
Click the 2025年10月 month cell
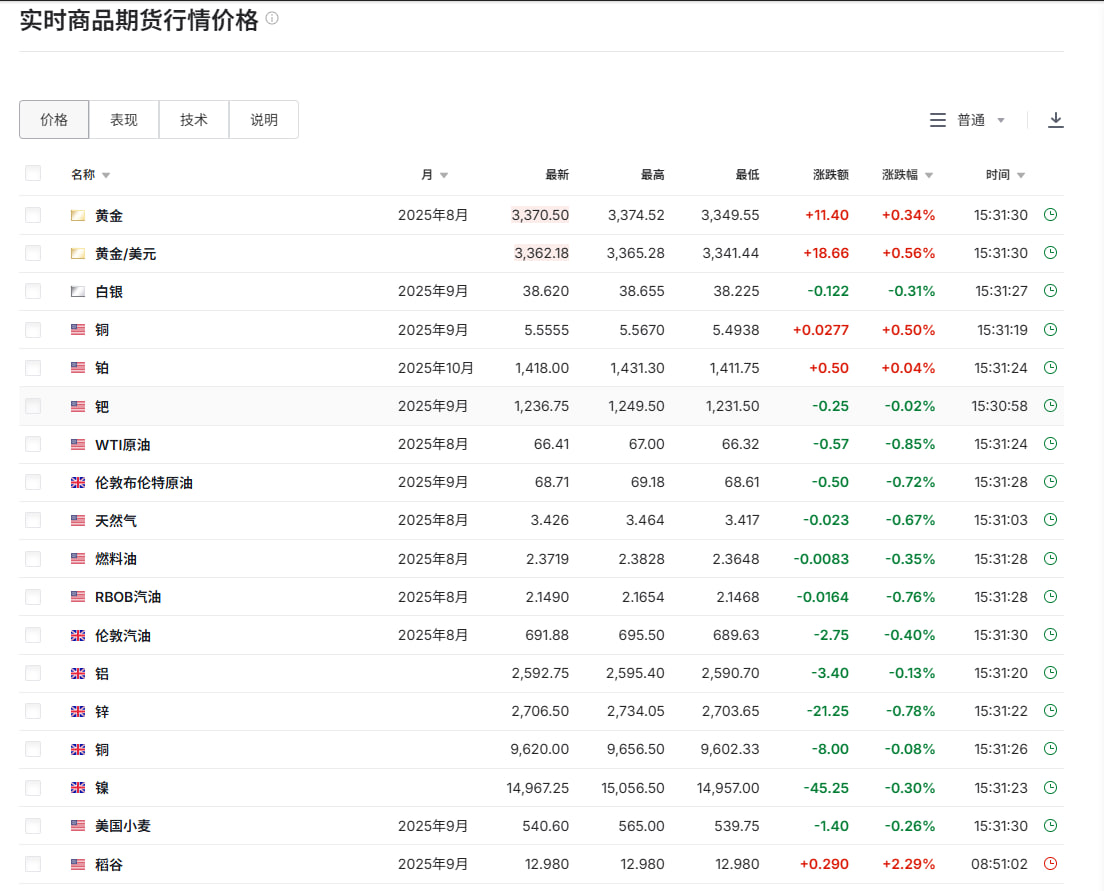436,368
